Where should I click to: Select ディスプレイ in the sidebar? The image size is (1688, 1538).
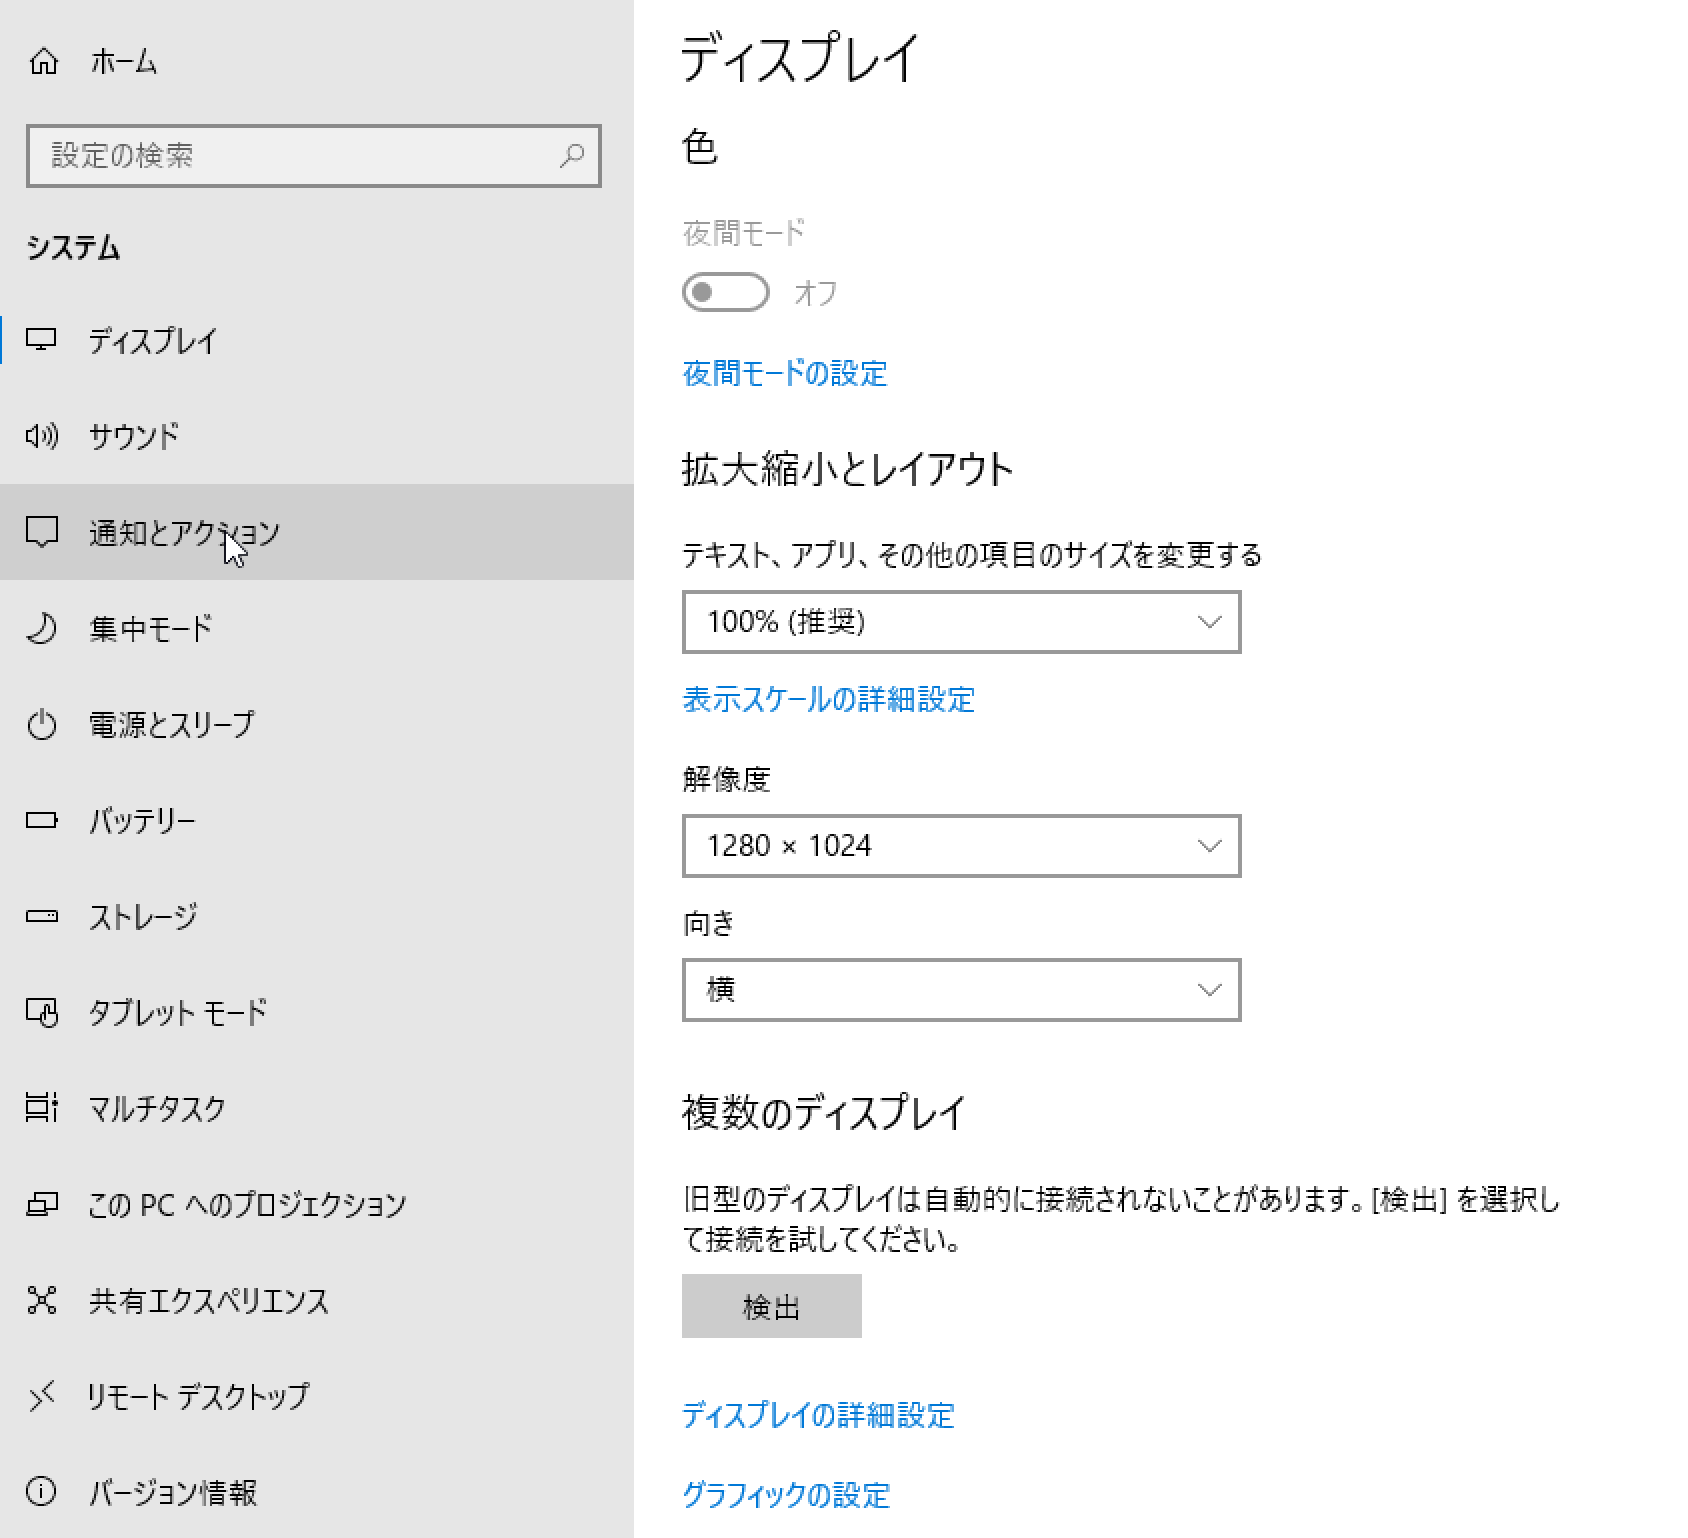tap(317, 340)
